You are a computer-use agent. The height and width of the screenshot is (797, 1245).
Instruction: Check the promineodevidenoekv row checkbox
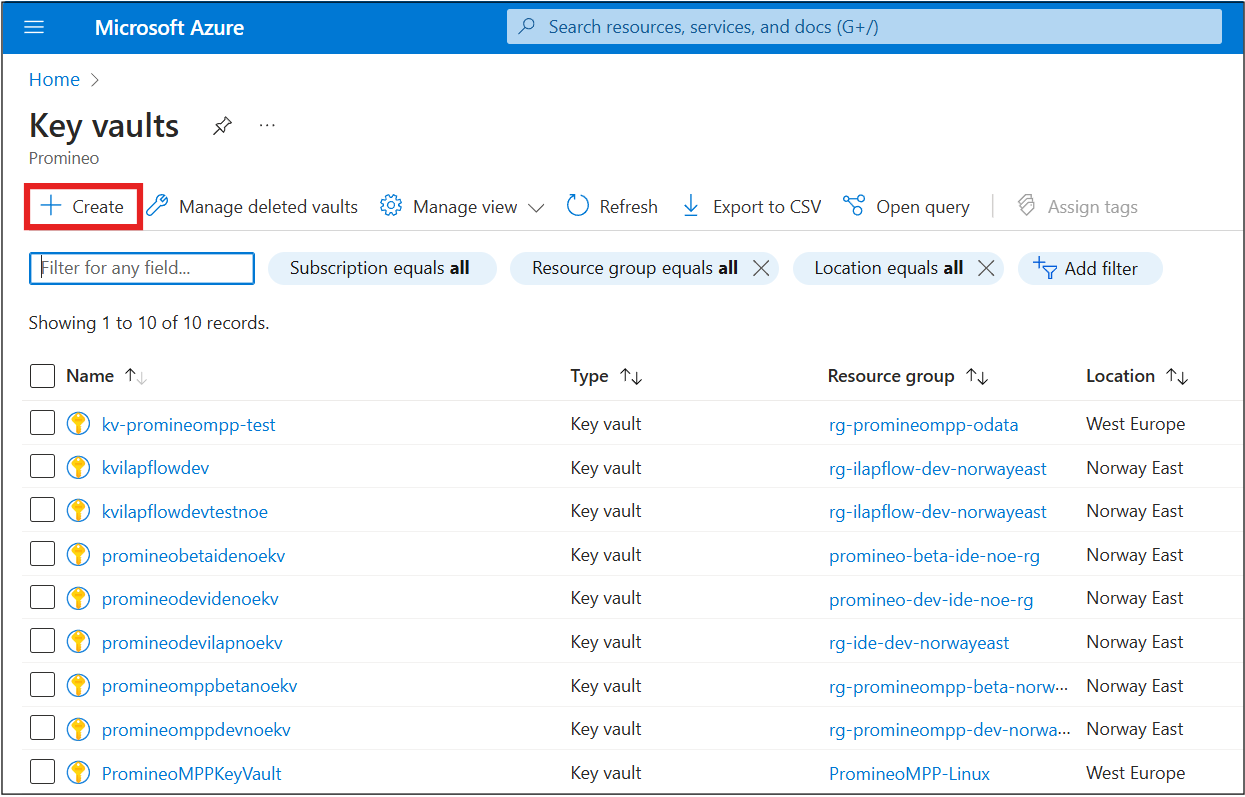[42, 598]
